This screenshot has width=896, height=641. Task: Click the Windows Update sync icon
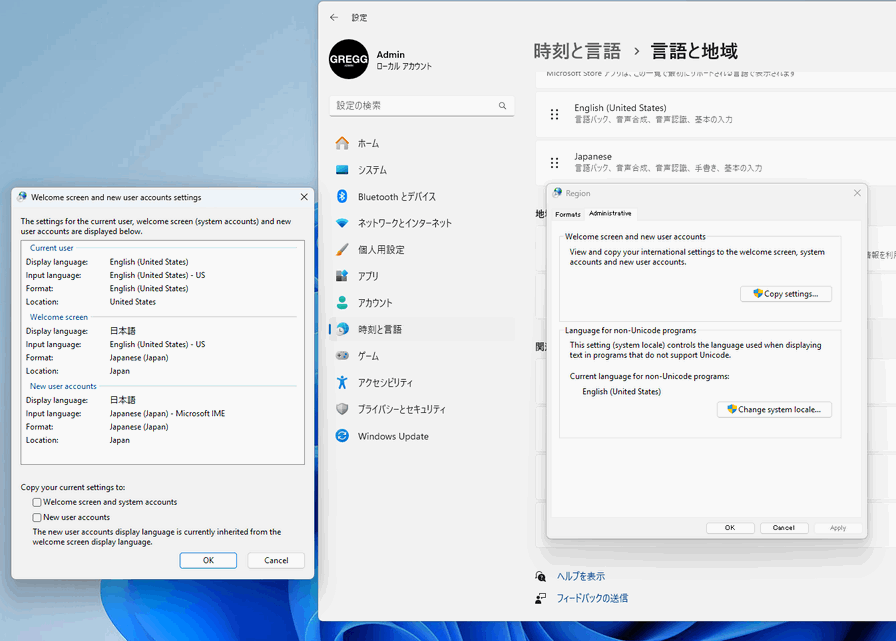click(342, 436)
